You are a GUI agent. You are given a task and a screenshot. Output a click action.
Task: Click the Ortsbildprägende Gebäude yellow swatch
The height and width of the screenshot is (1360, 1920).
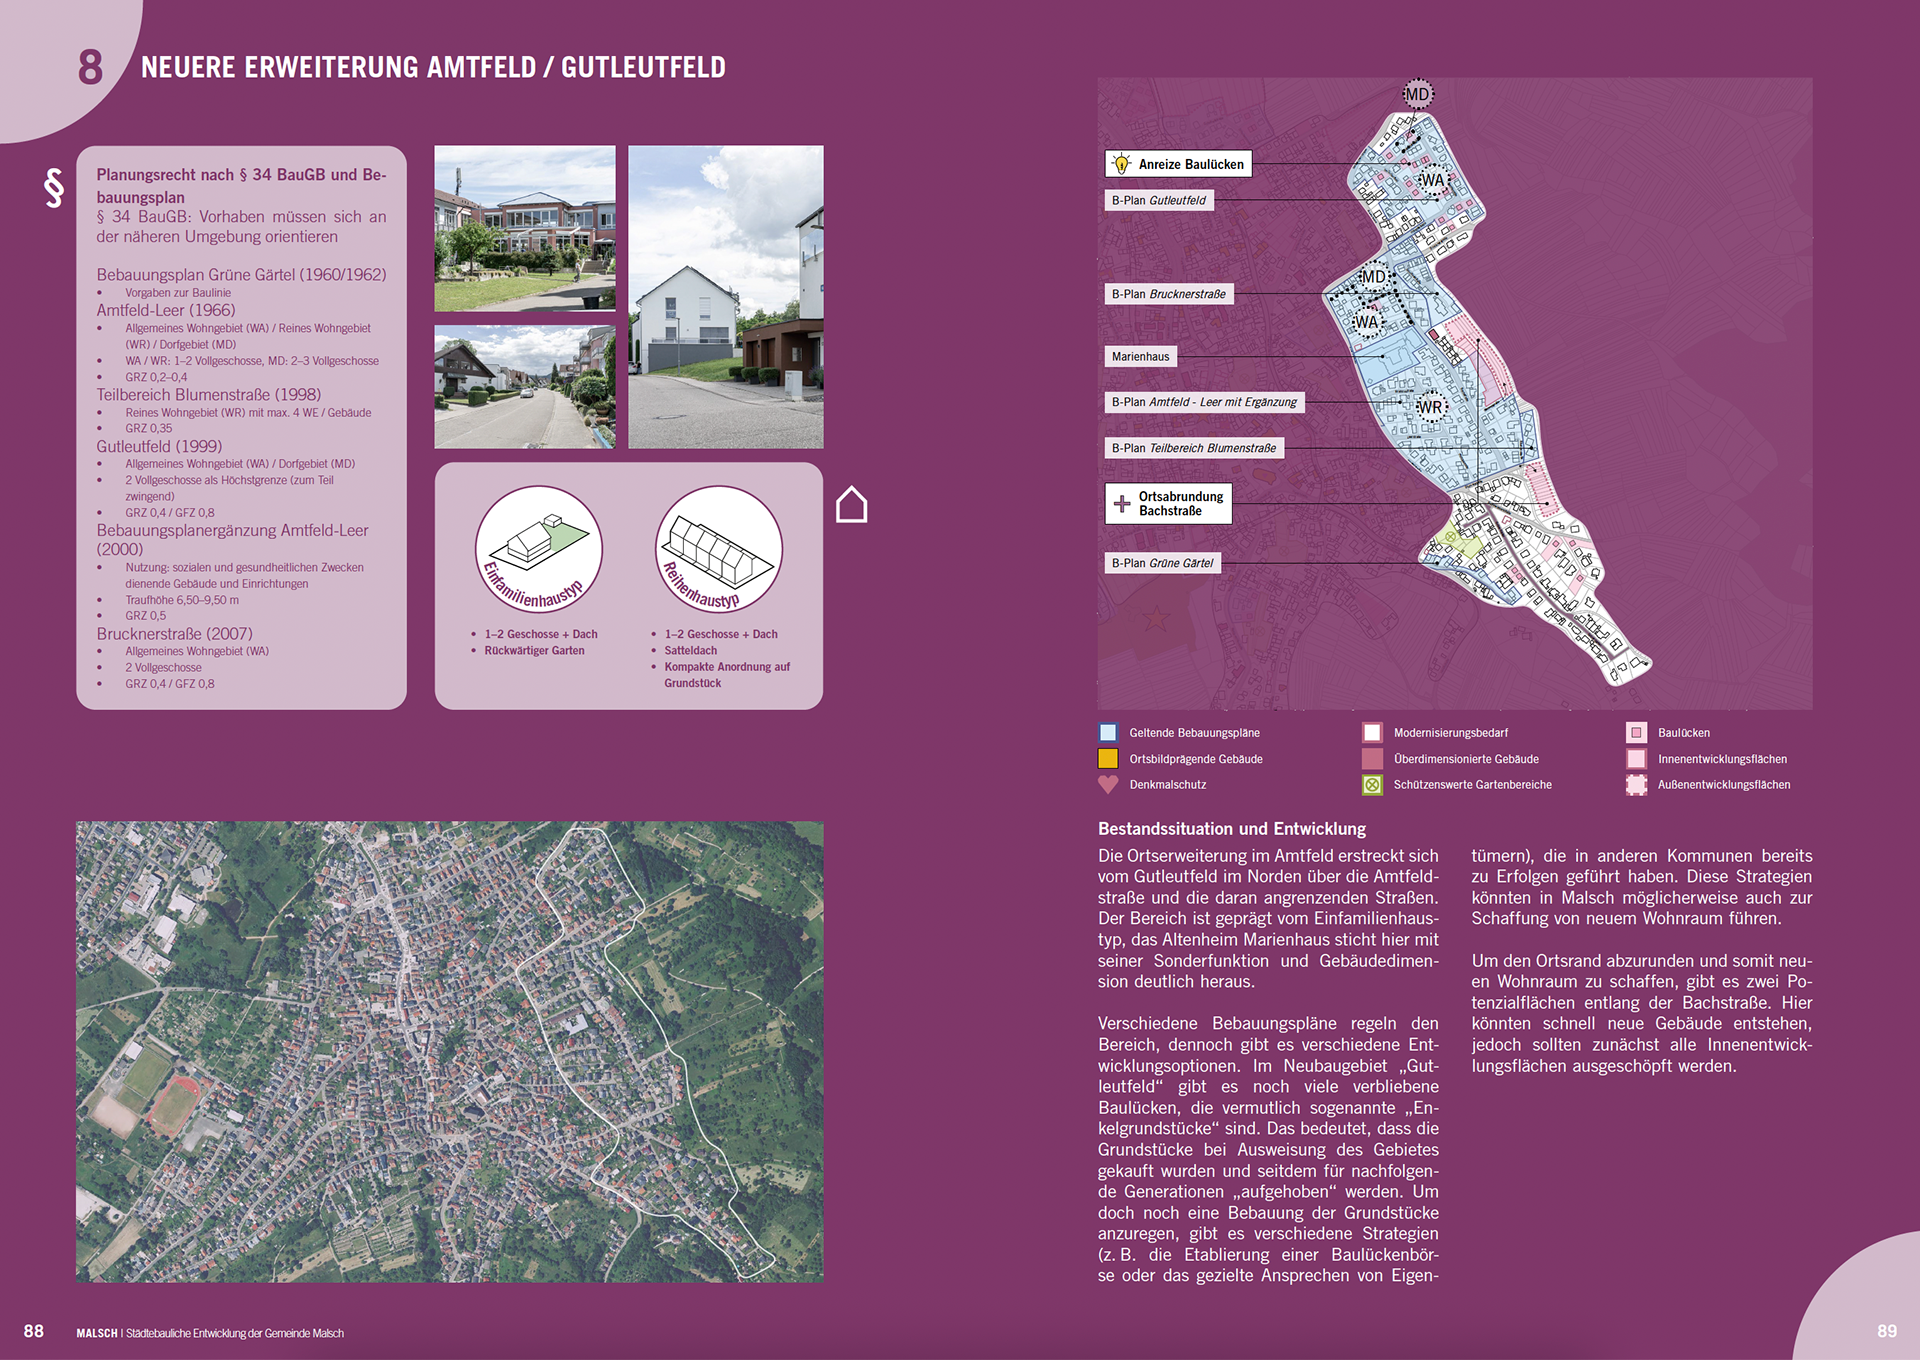1108,759
